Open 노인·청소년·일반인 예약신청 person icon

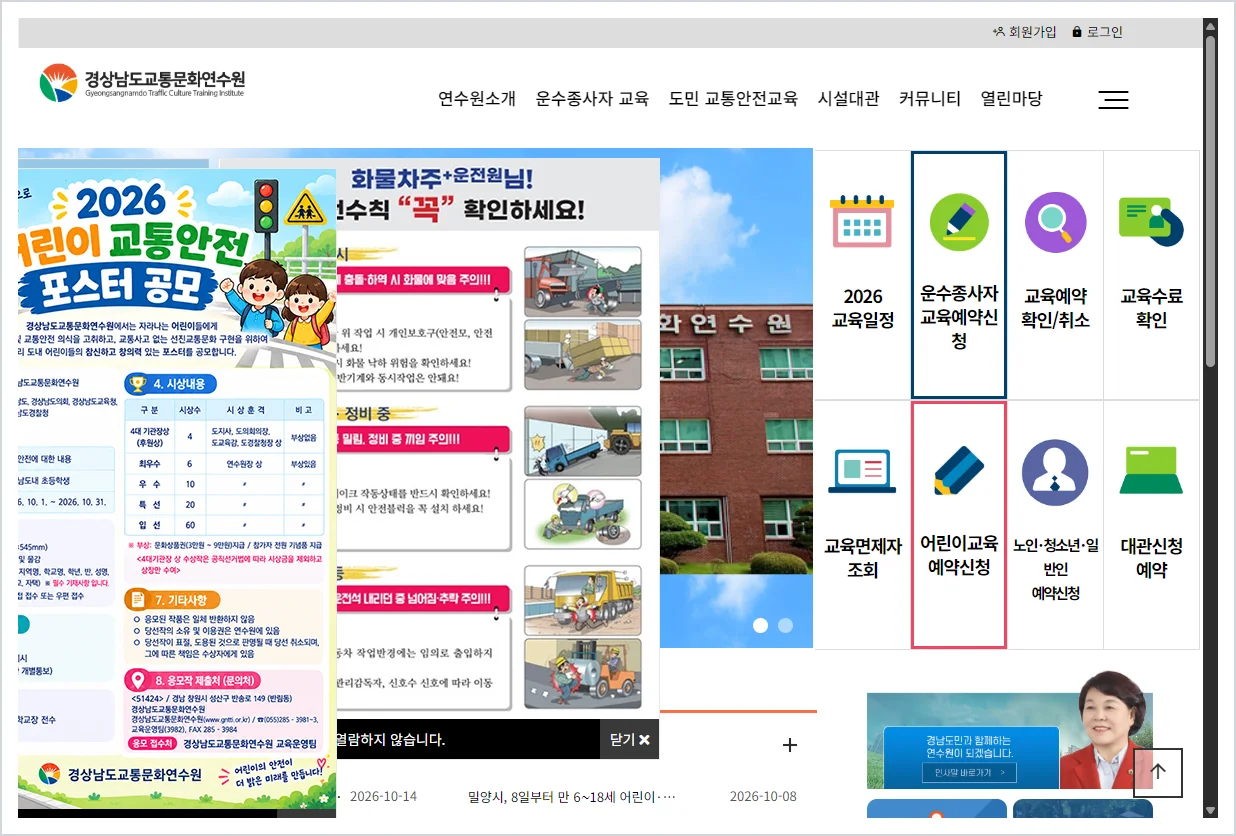click(1055, 472)
